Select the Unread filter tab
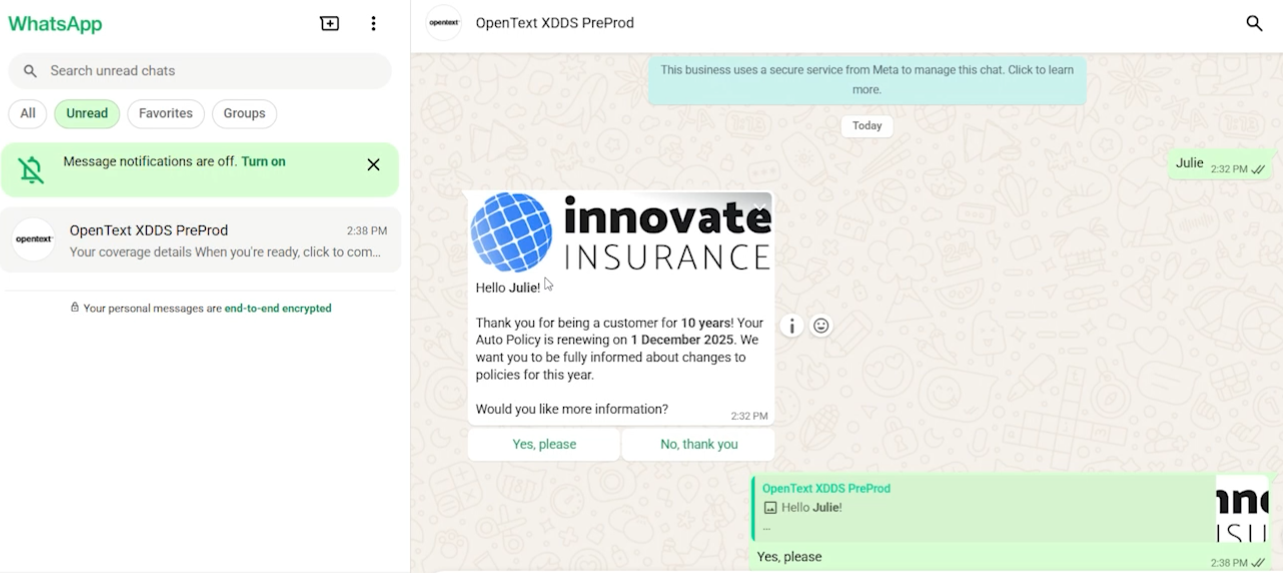 pyautogui.click(x=87, y=113)
